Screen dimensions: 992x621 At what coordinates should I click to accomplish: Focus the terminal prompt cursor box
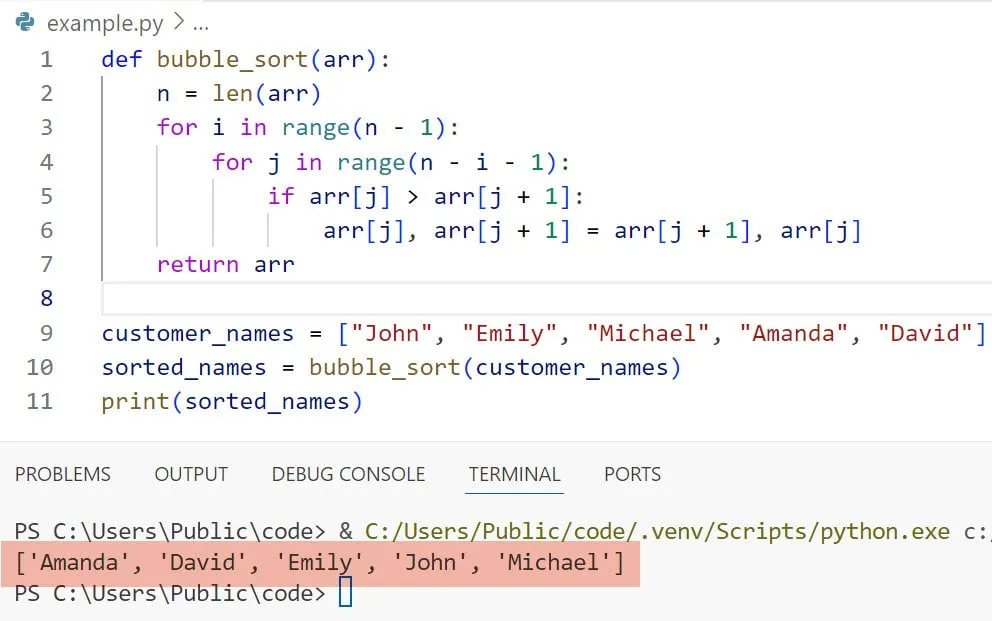tap(345, 594)
